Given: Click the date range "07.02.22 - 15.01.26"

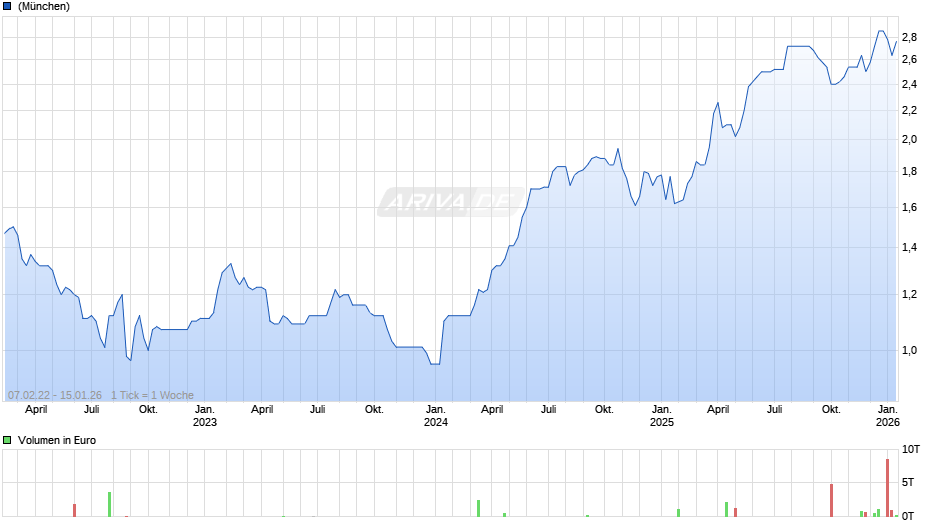Looking at the screenshot, I should 55,395.
